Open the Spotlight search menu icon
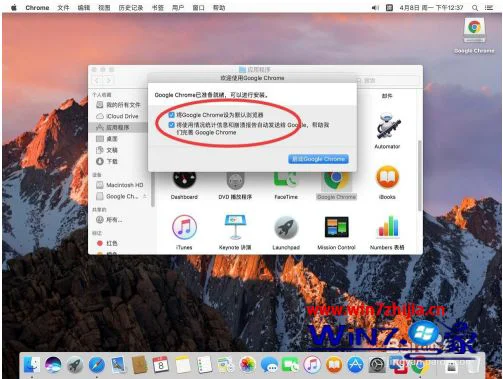This screenshot has height=379, width=503. pos(475,8)
